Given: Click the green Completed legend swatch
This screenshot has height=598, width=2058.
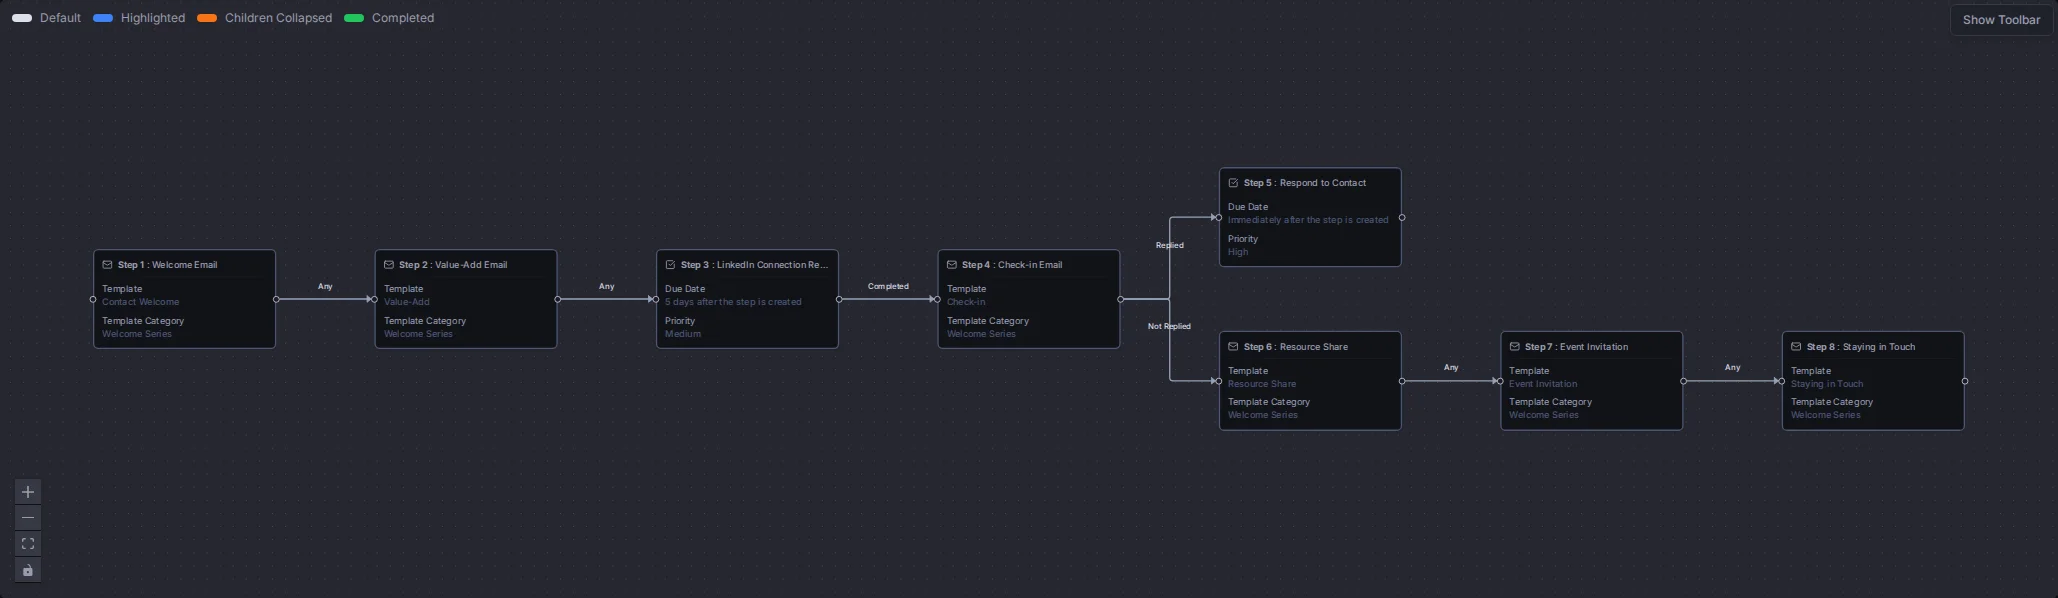Looking at the screenshot, I should point(354,18).
